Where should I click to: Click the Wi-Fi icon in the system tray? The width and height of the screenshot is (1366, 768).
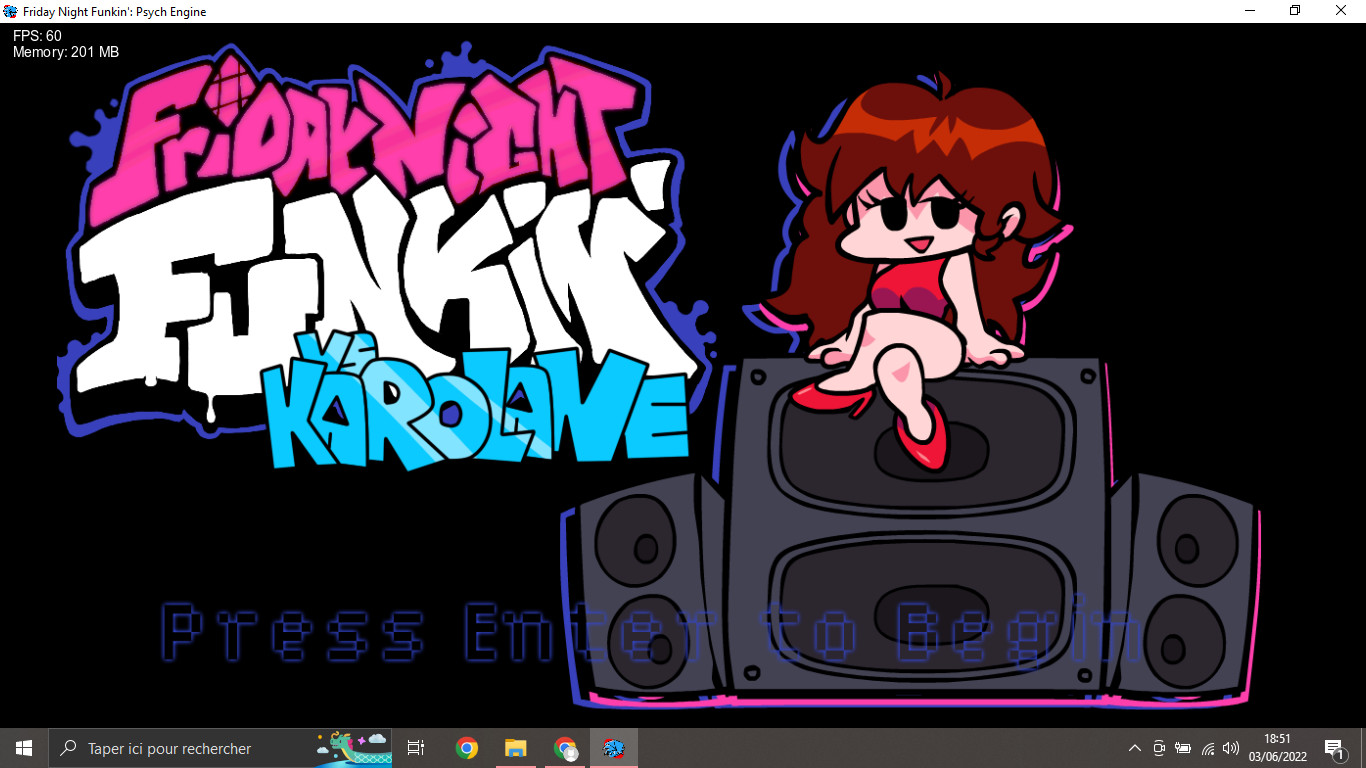click(1207, 747)
